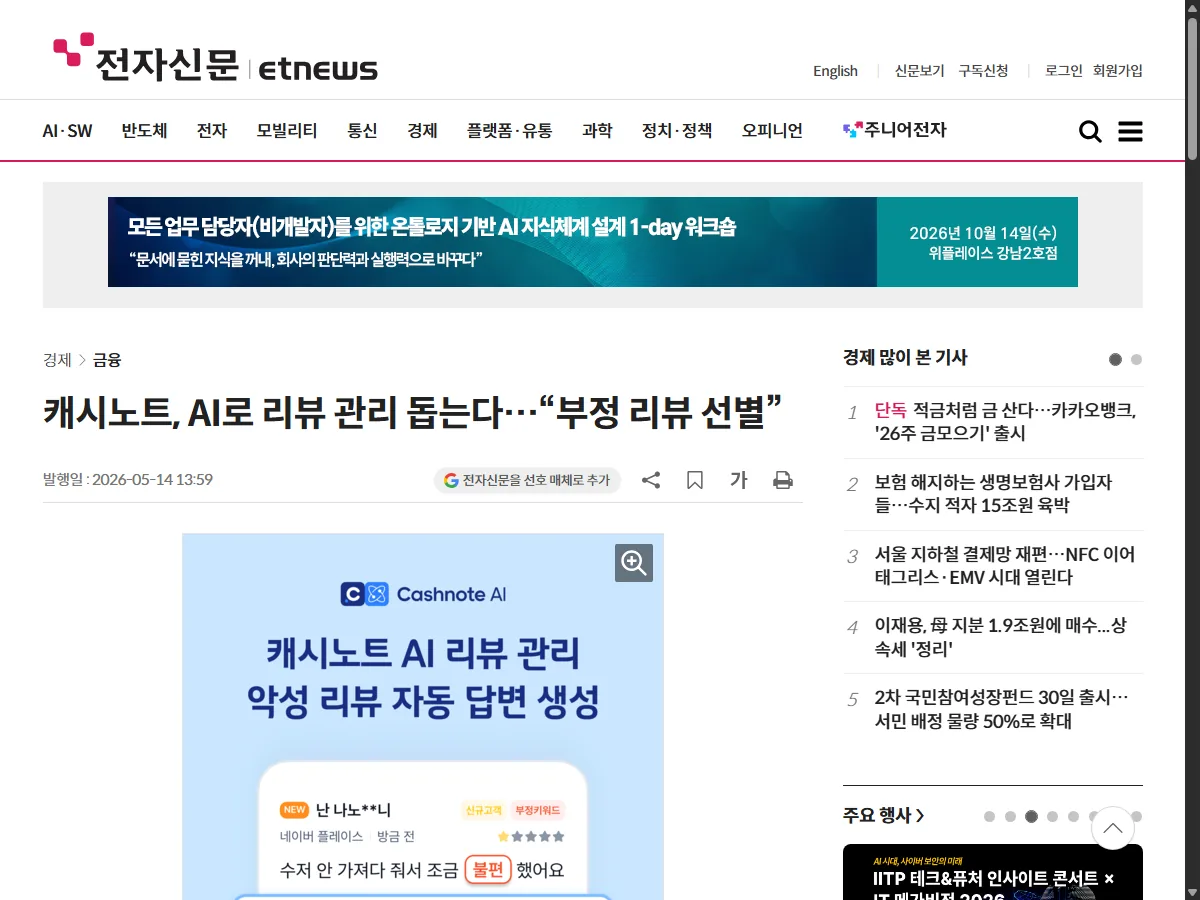Enlarge the article image with the zoom icon
The height and width of the screenshot is (900, 1200).
tap(634, 563)
